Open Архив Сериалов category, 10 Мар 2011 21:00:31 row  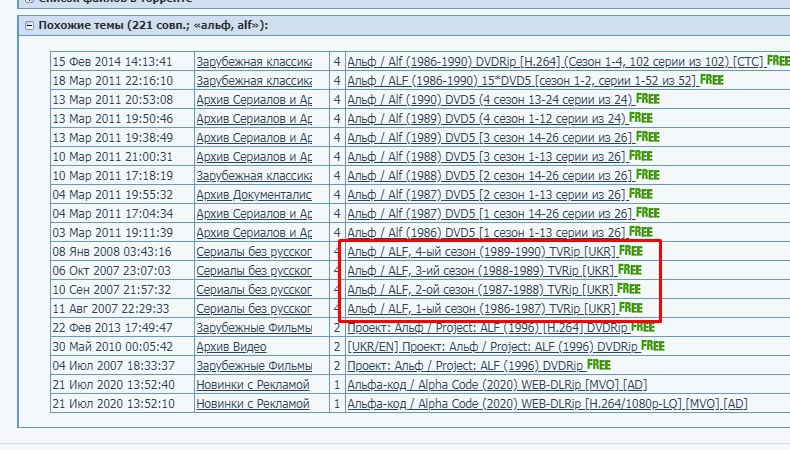[254, 157]
